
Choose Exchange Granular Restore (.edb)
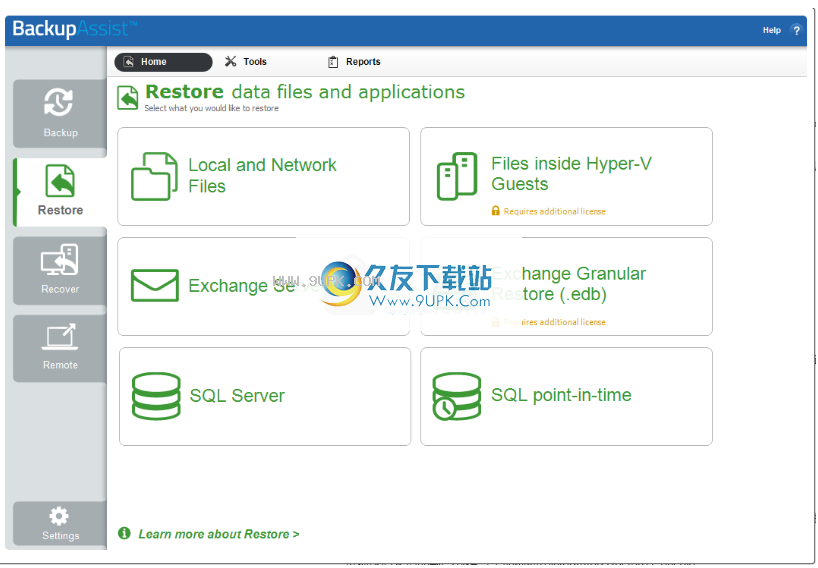pos(567,286)
